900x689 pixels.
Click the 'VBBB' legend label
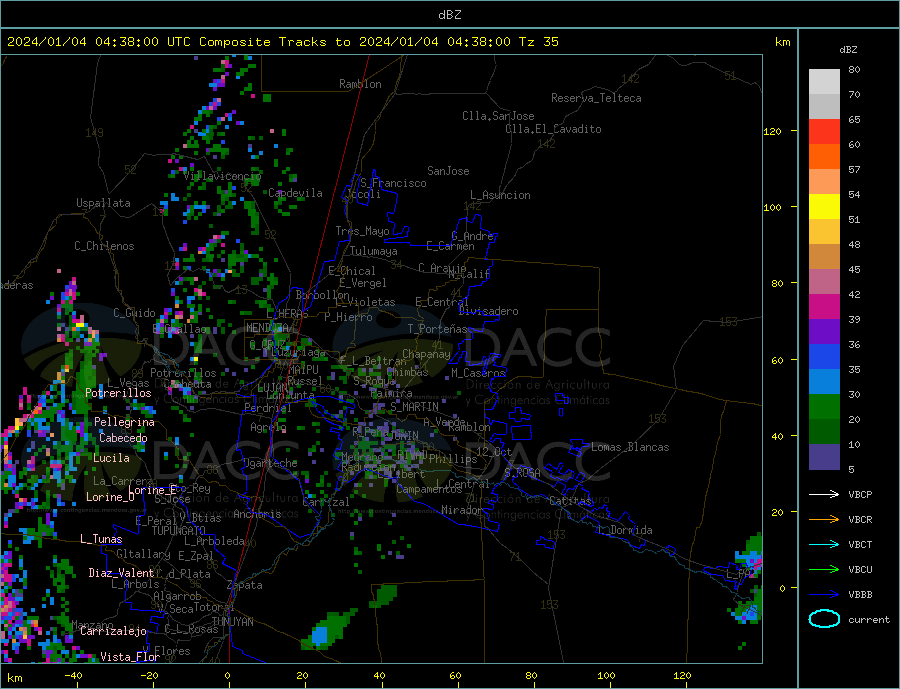pyautogui.click(x=860, y=594)
